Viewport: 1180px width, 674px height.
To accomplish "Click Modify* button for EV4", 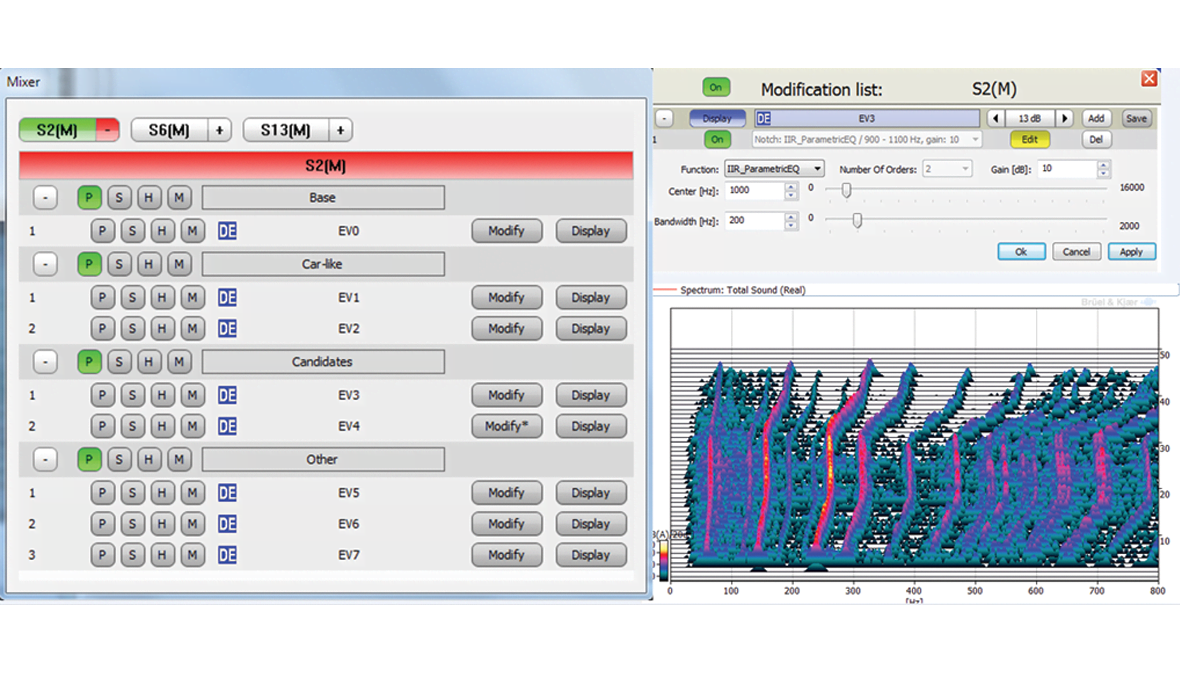I will [506, 426].
